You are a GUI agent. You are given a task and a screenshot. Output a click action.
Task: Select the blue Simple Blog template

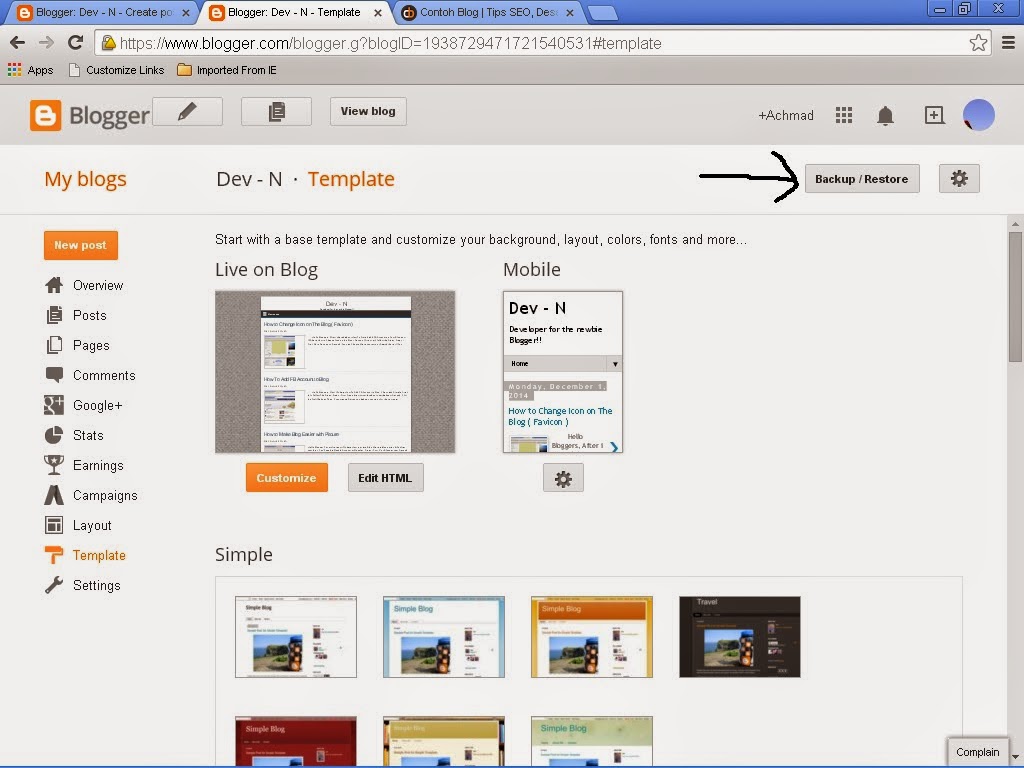coord(444,637)
